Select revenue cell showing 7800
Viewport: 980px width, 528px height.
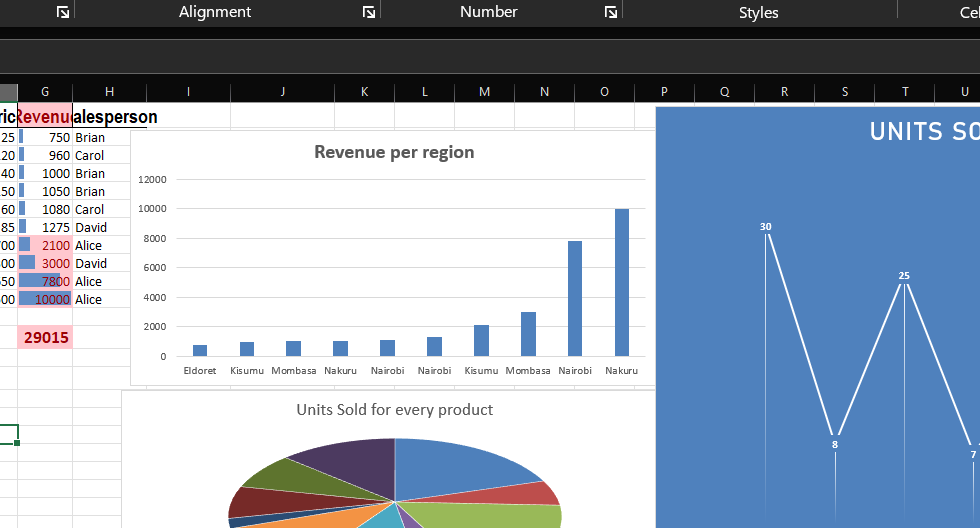point(45,282)
